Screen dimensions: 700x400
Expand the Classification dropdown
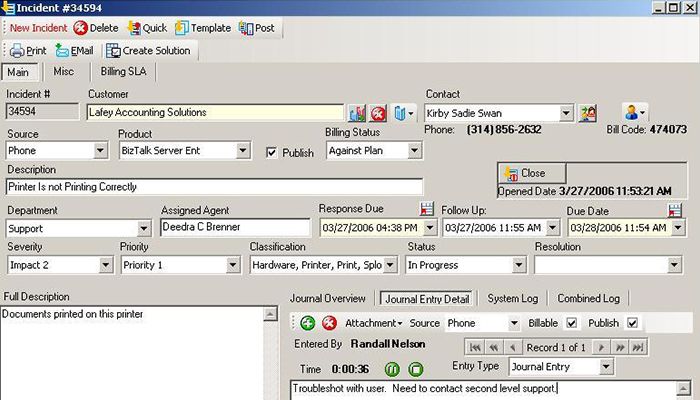pyautogui.click(x=390, y=265)
